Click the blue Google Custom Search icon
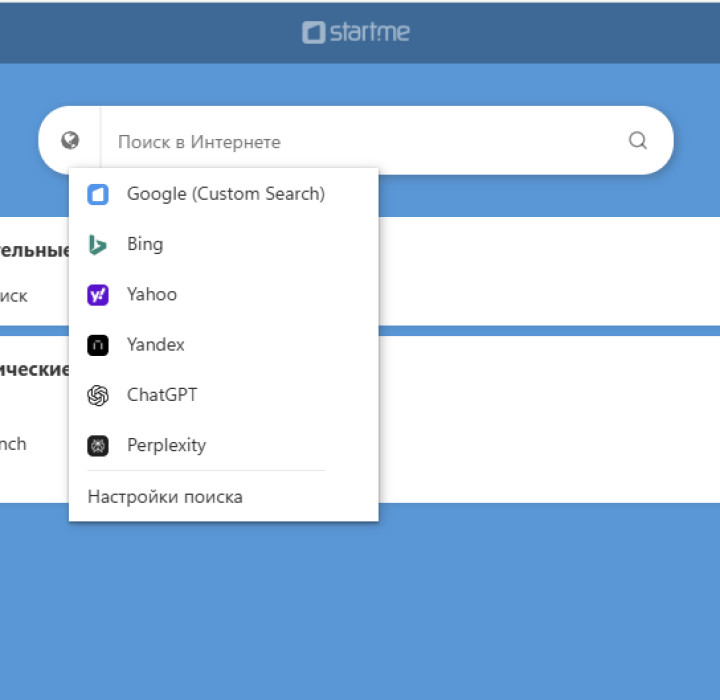The height and width of the screenshot is (700, 720). pyautogui.click(x=98, y=195)
